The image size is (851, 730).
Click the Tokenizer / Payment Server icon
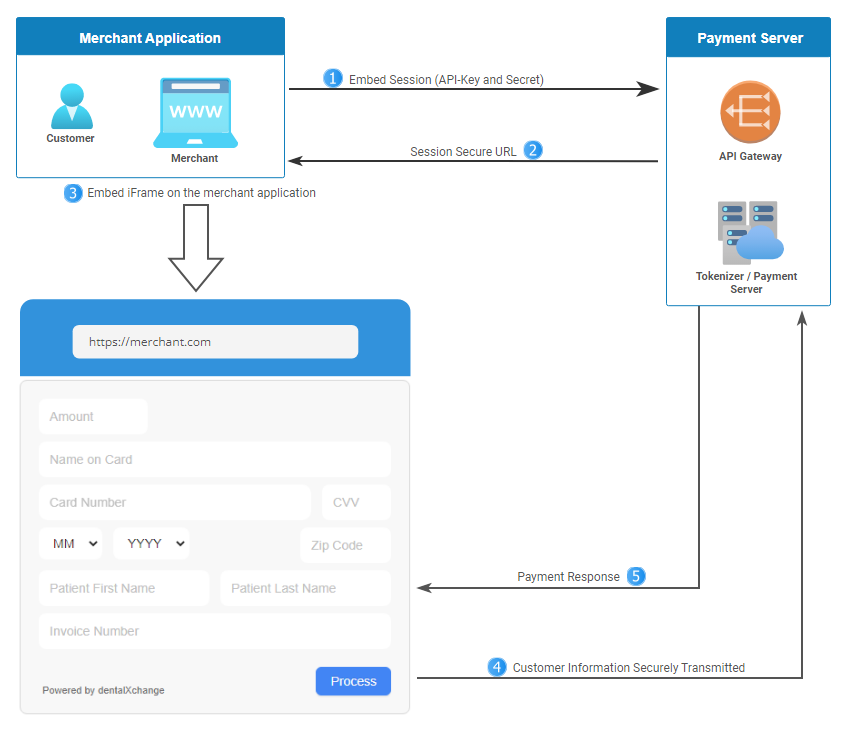tap(749, 232)
